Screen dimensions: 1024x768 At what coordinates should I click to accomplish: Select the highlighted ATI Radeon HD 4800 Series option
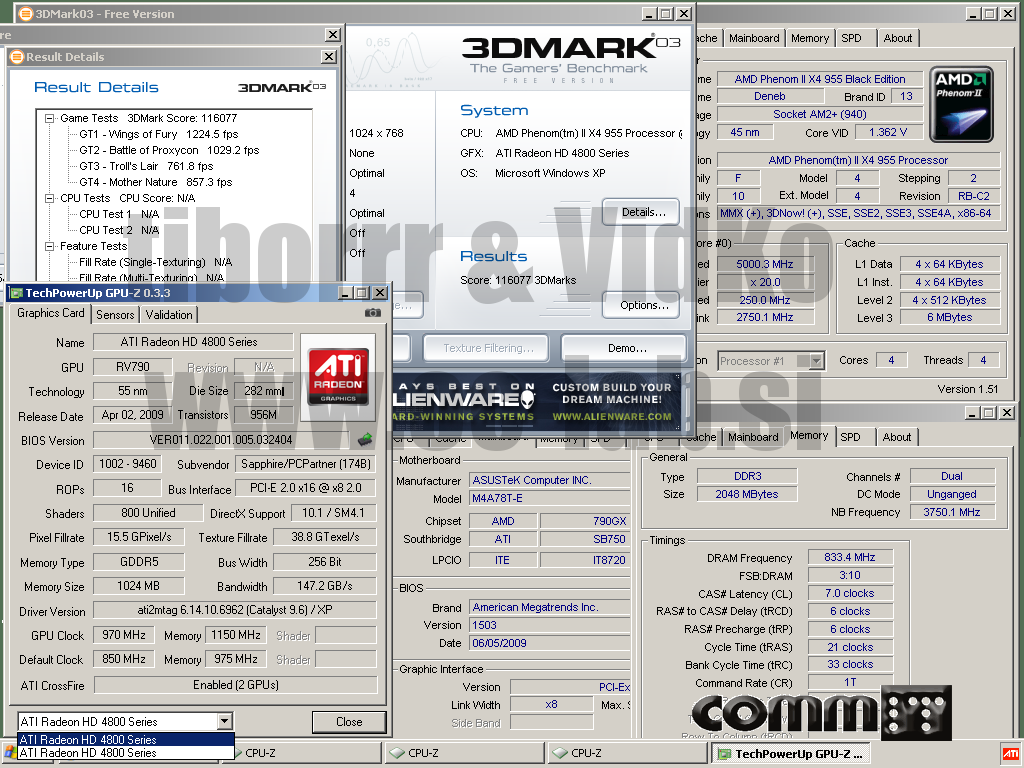coord(125,739)
